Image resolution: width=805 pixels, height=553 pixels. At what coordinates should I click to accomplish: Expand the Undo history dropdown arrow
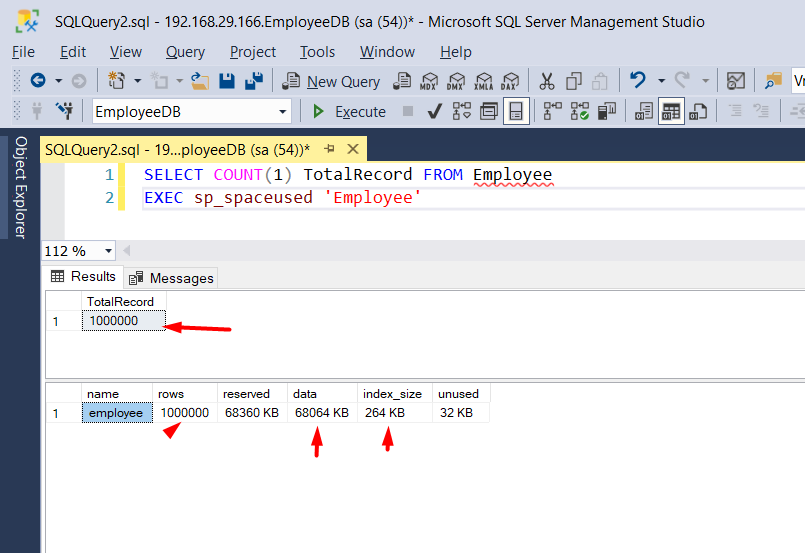tap(661, 81)
